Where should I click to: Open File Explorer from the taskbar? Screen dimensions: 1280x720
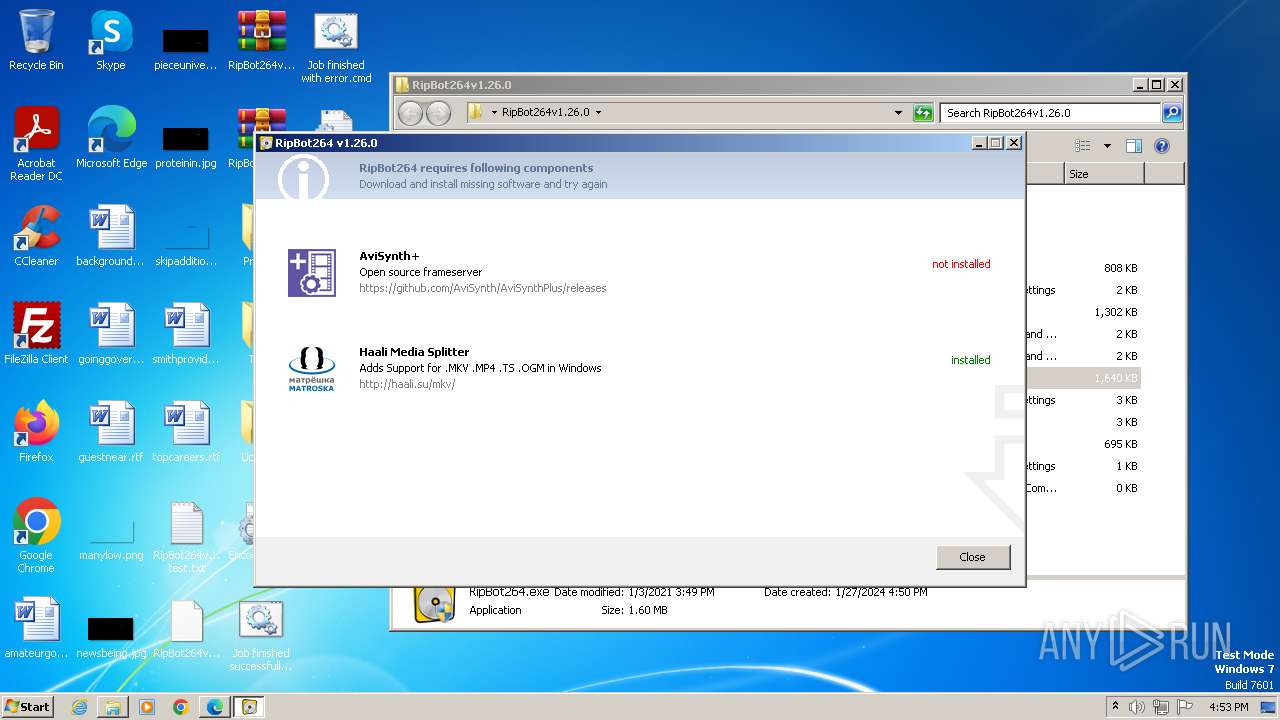point(113,707)
